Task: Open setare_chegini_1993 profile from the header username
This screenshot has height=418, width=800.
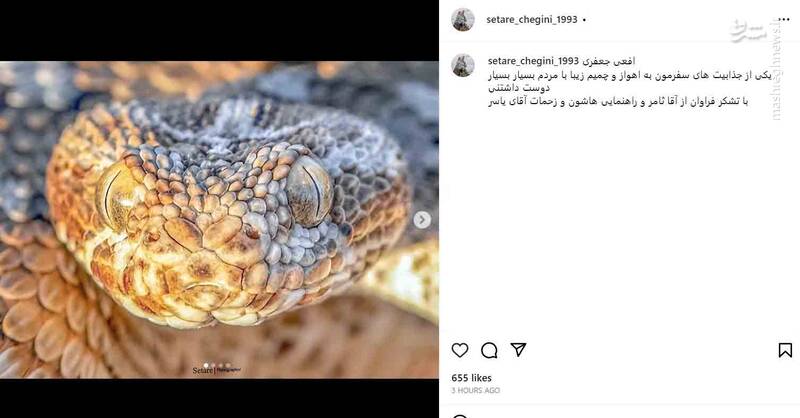Action: pyautogui.click(x=532, y=20)
